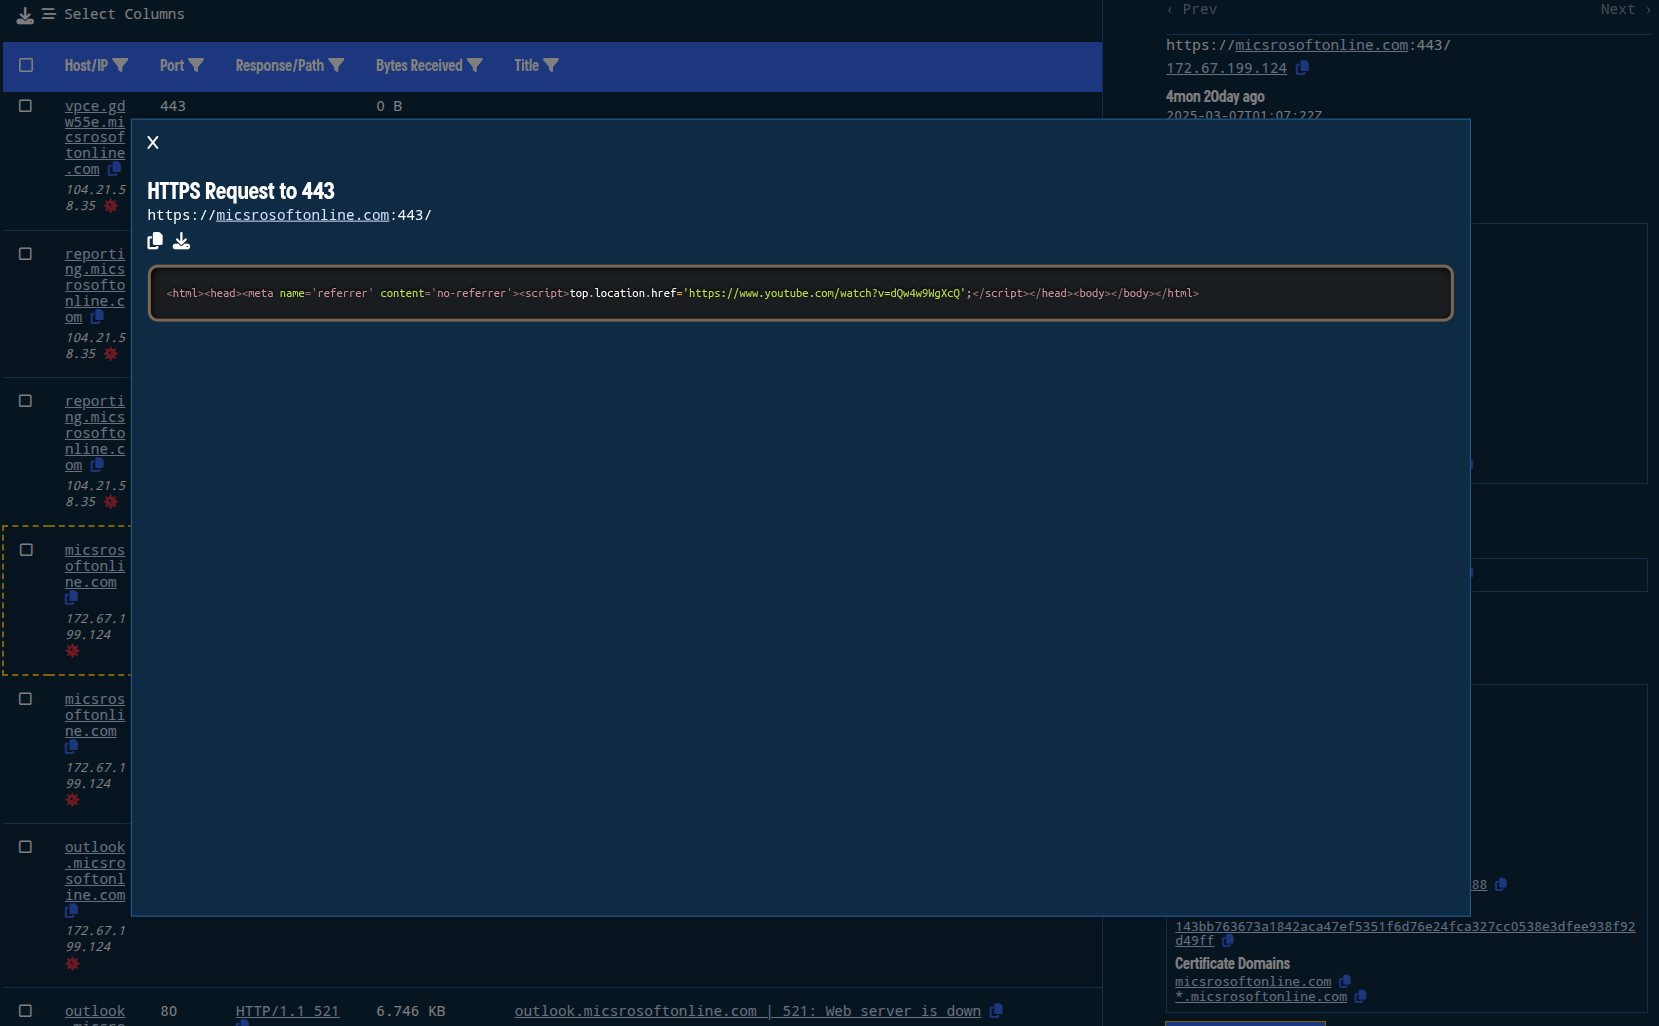
Task: Click red bug icon under outlook 172.67.199.124
Action: point(72,964)
